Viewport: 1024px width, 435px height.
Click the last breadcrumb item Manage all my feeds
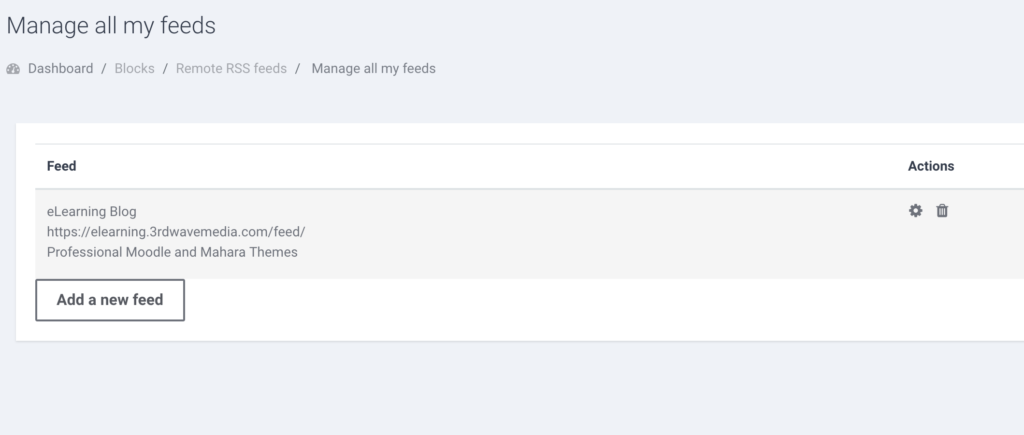coord(373,69)
